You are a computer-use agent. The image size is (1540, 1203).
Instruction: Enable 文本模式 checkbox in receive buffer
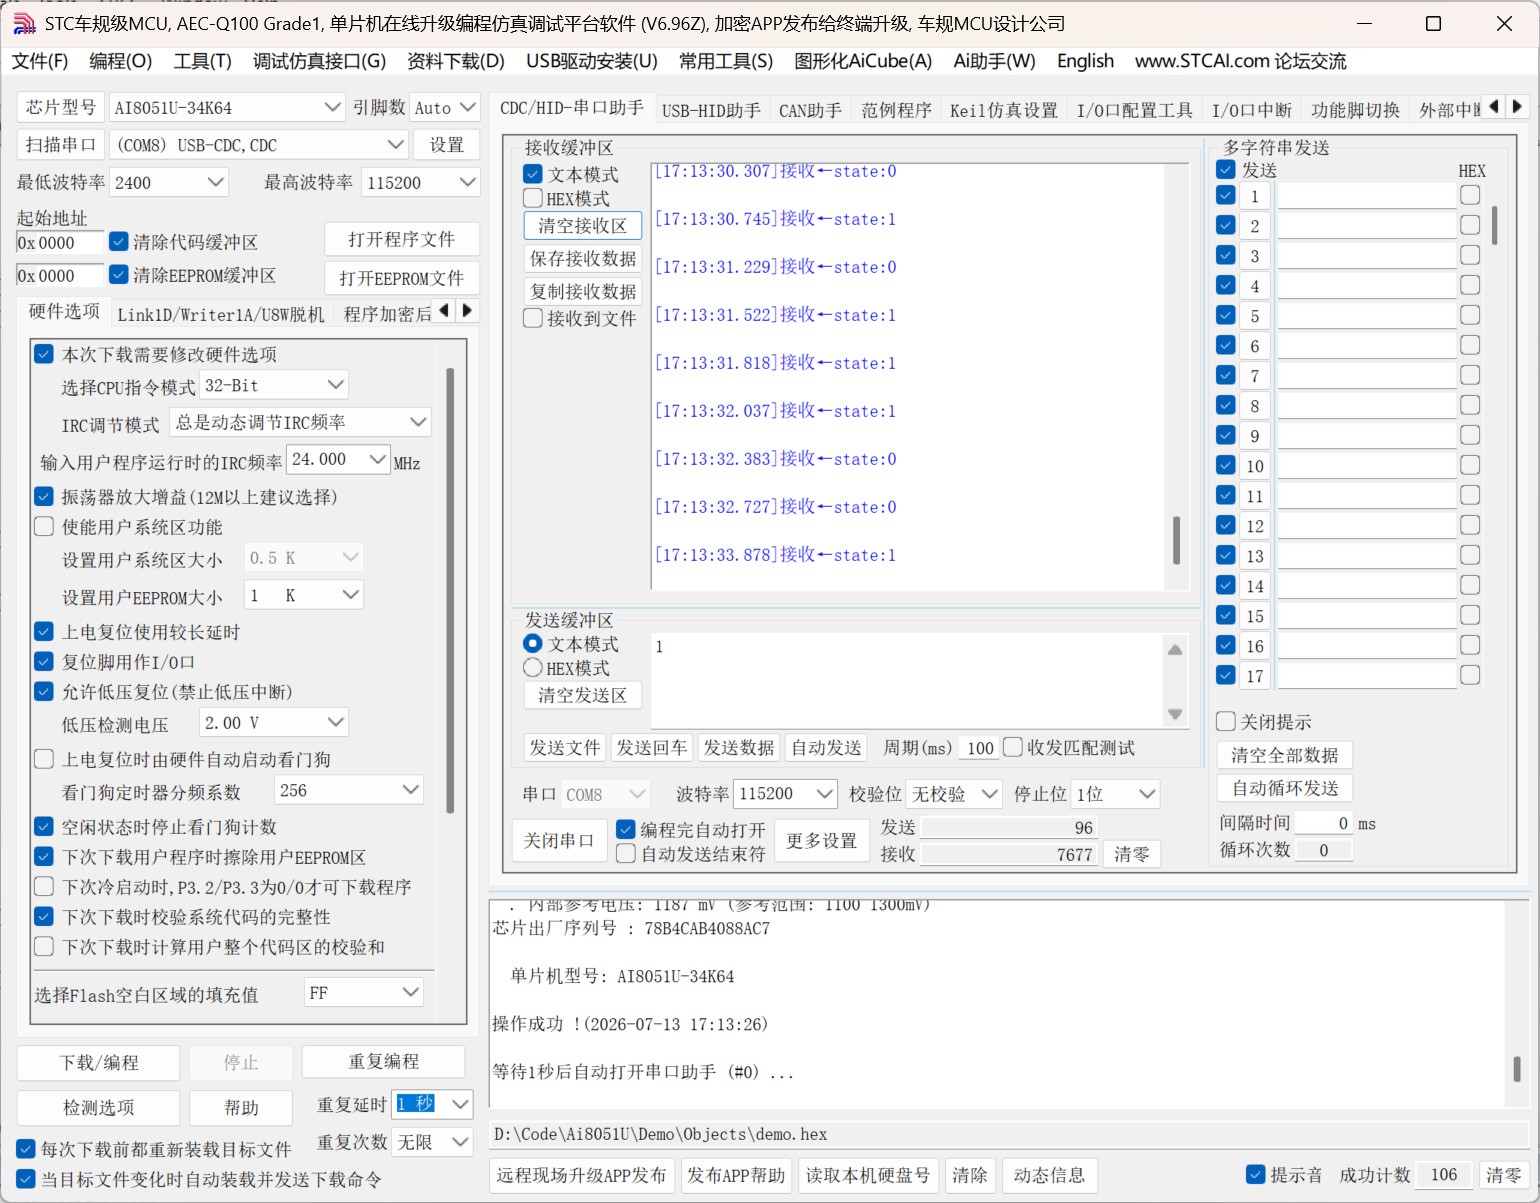click(x=533, y=174)
